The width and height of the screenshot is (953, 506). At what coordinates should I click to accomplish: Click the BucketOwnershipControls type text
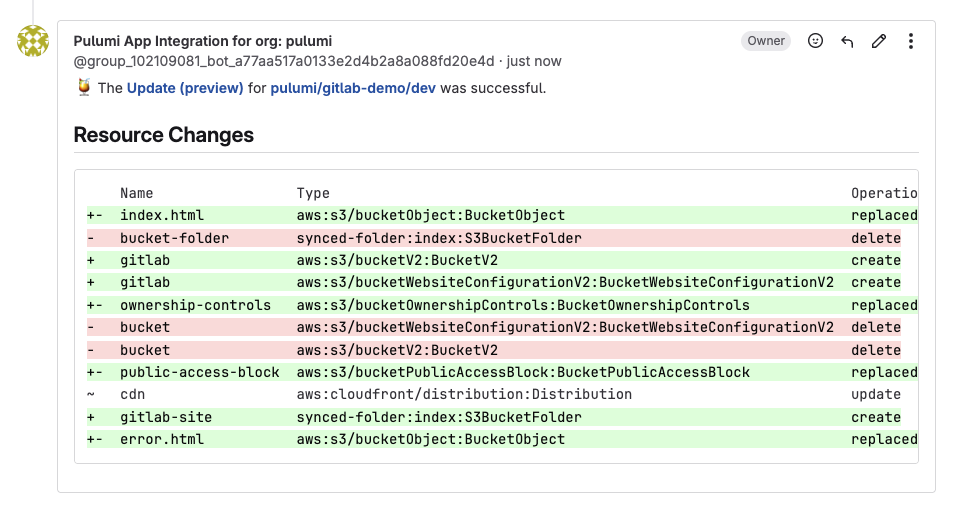point(523,305)
